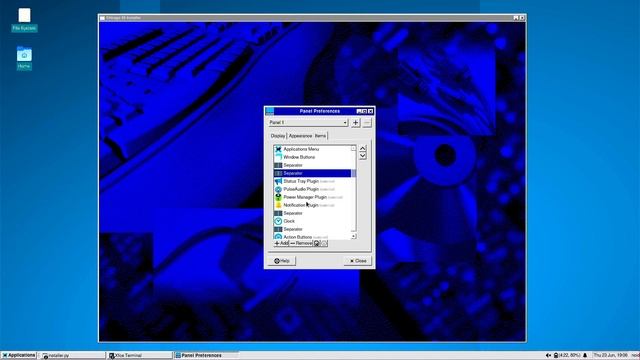Switch to installer.py taskbar window
Screen dimensions: 640x360
pyautogui.click(x=72, y=356)
